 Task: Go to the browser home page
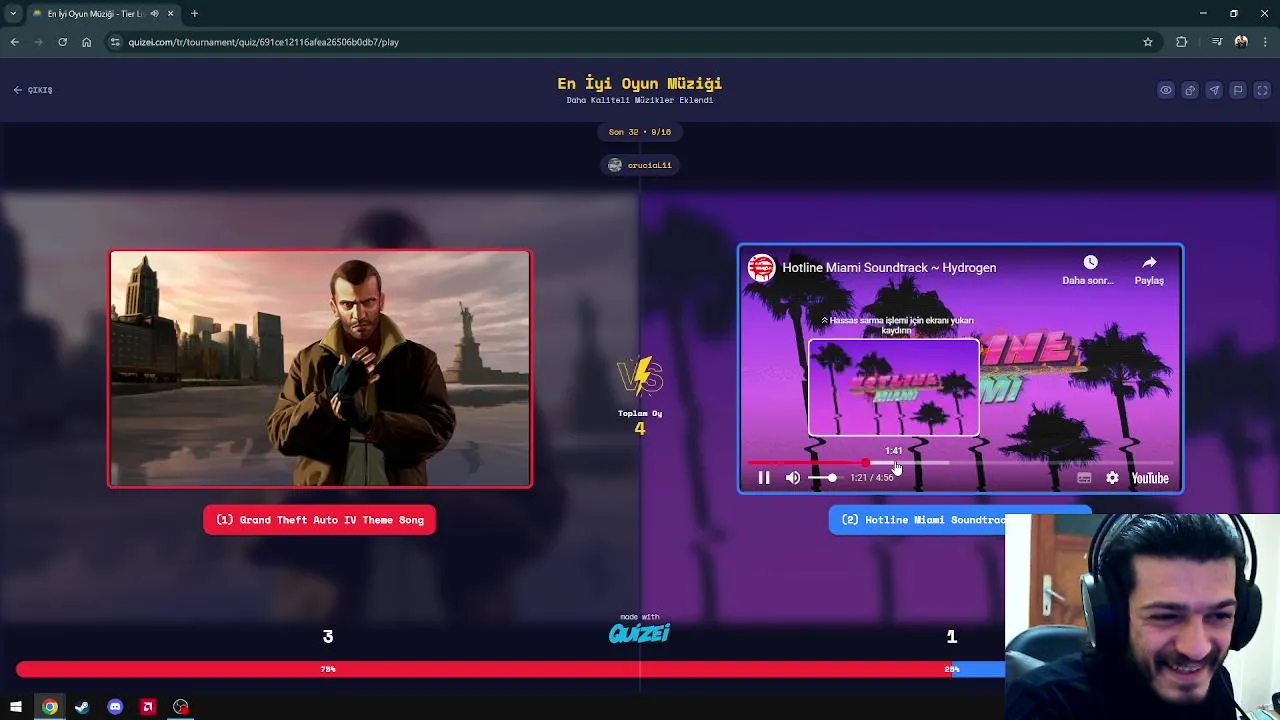pyautogui.click(x=86, y=42)
